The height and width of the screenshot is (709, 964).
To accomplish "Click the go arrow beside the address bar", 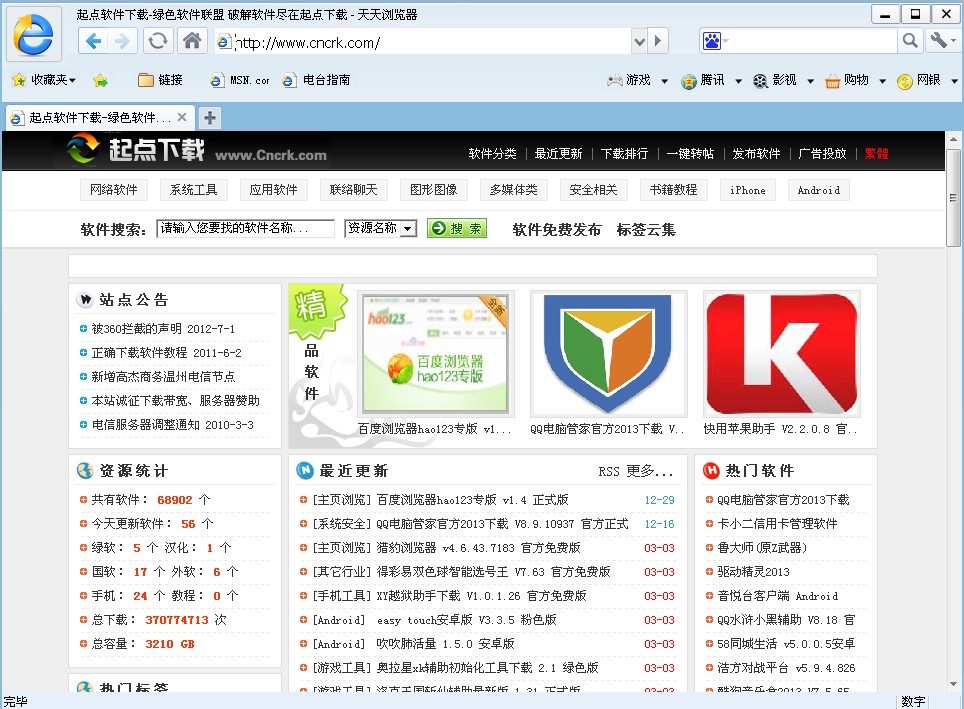I will tap(658, 41).
